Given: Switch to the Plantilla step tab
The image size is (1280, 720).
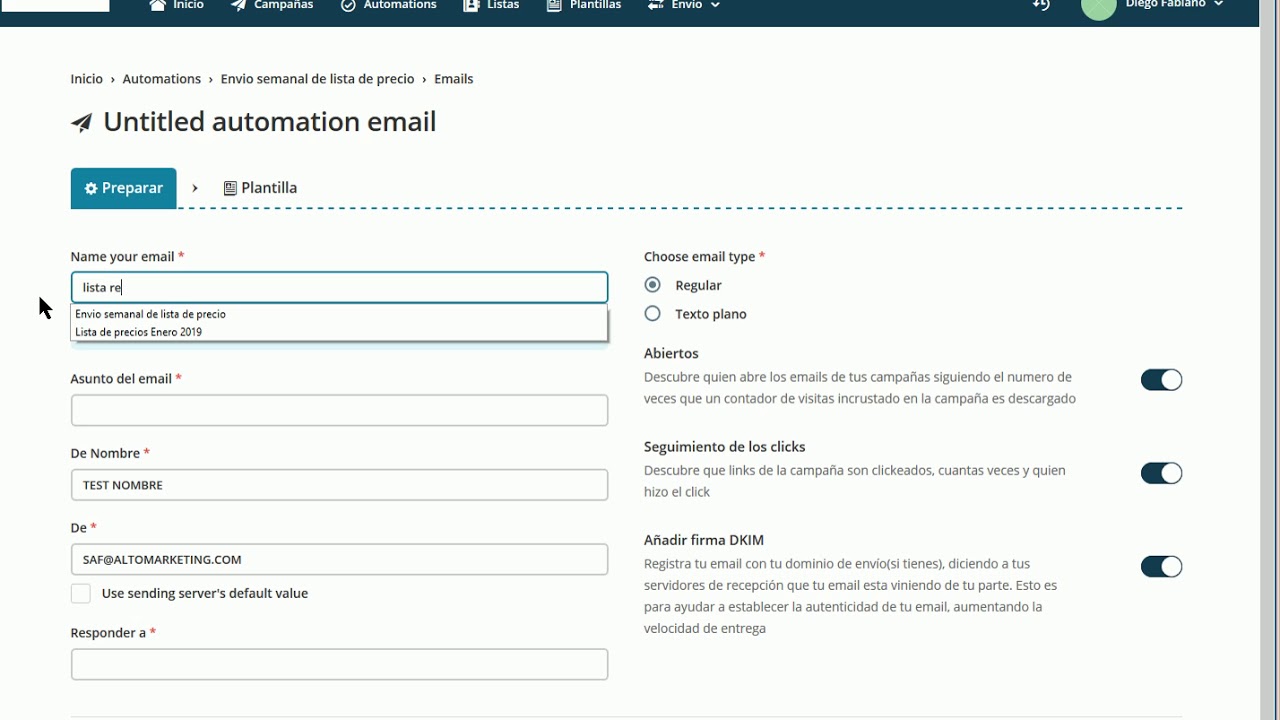Looking at the screenshot, I should tap(260, 188).
